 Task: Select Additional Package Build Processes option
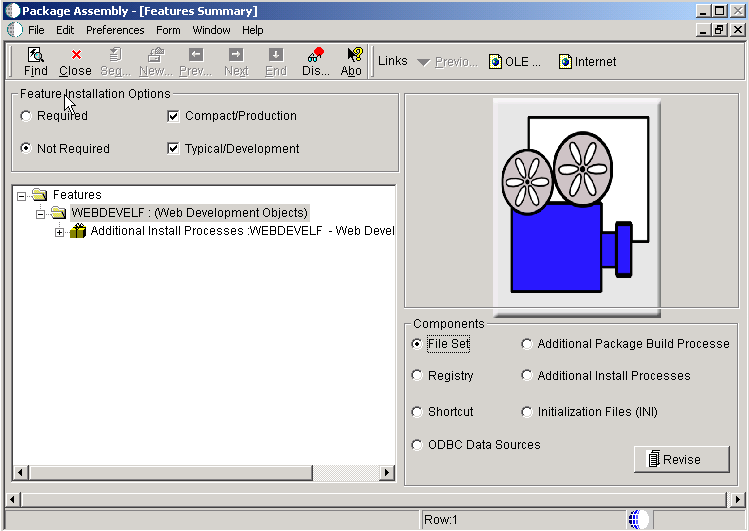[x=527, y=344]
